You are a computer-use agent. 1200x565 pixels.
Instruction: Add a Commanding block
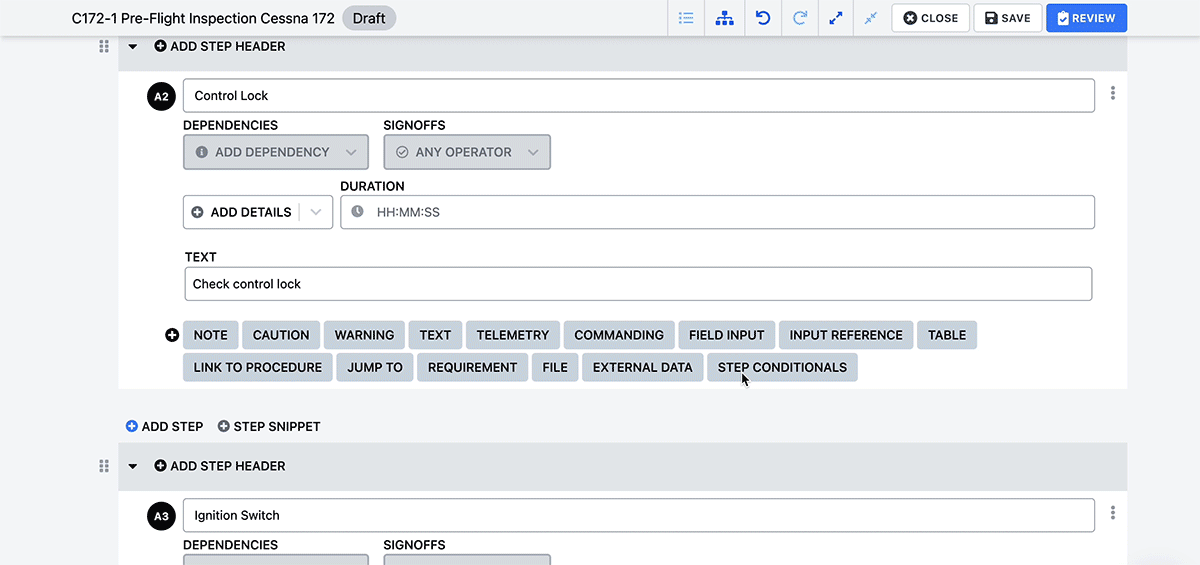pyautogui.click(x=619, y=335)
